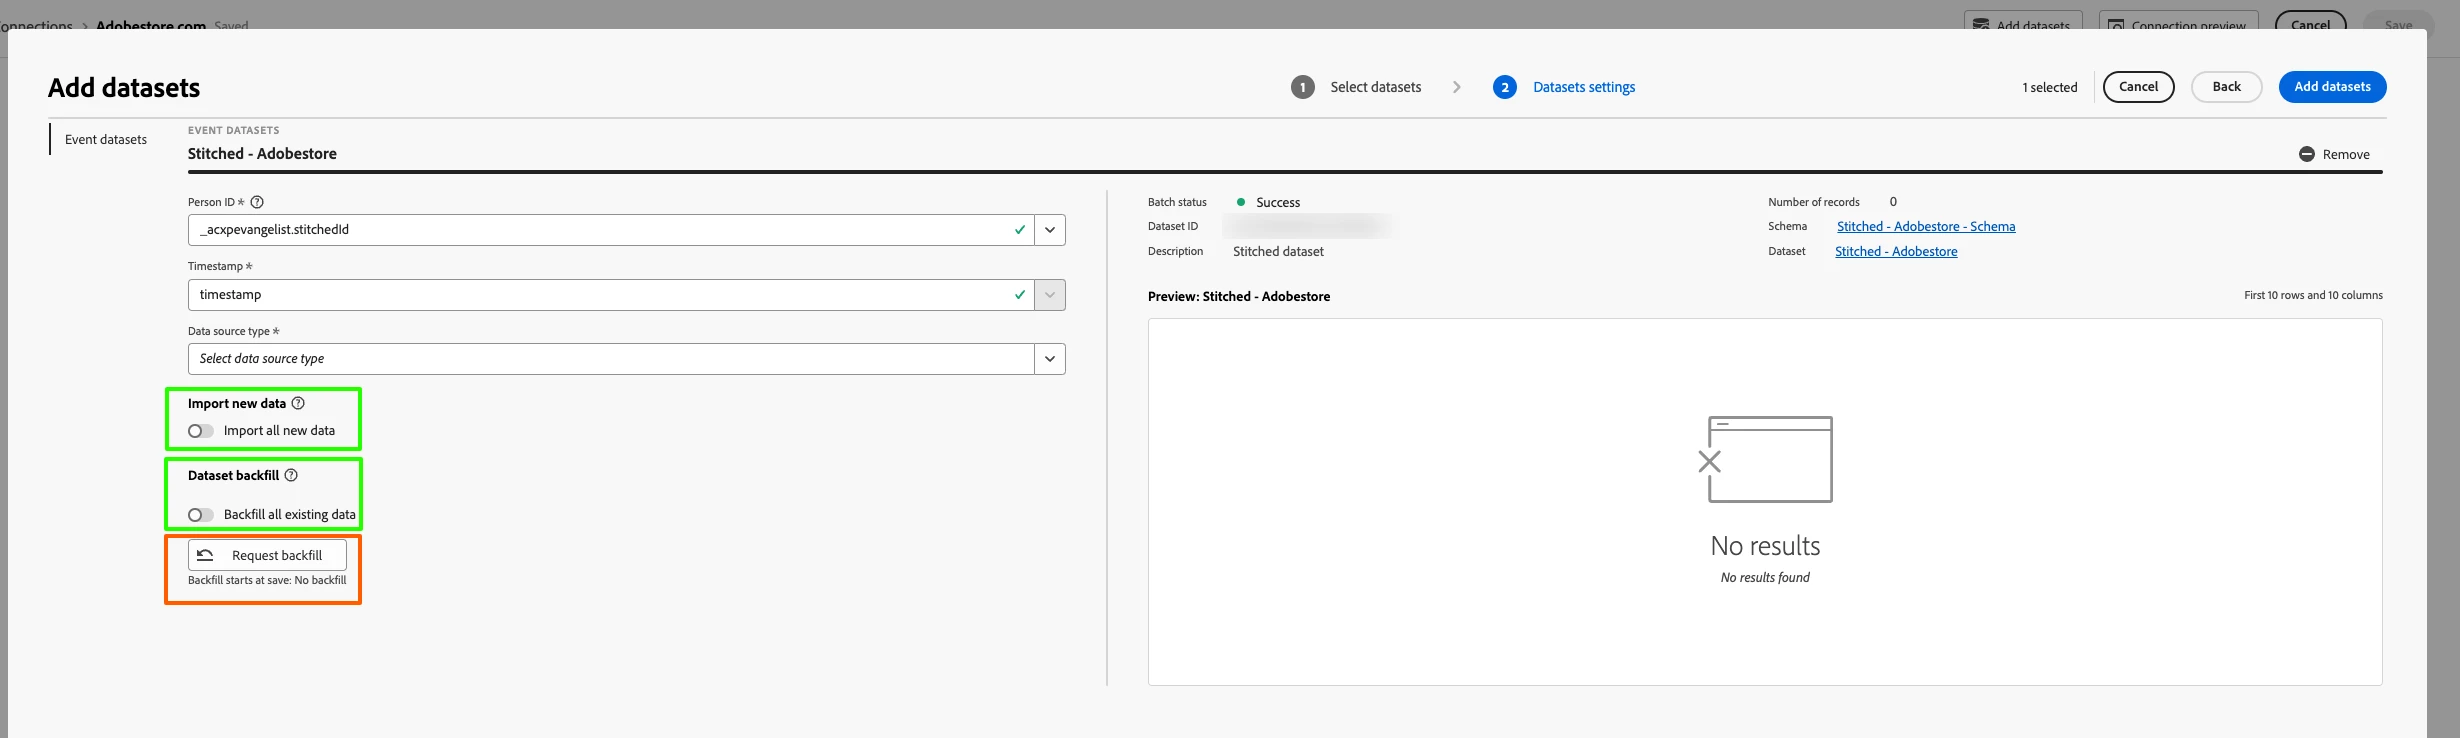
Task: Click the chevron between wizard steps
Action: pos(1457,87)
